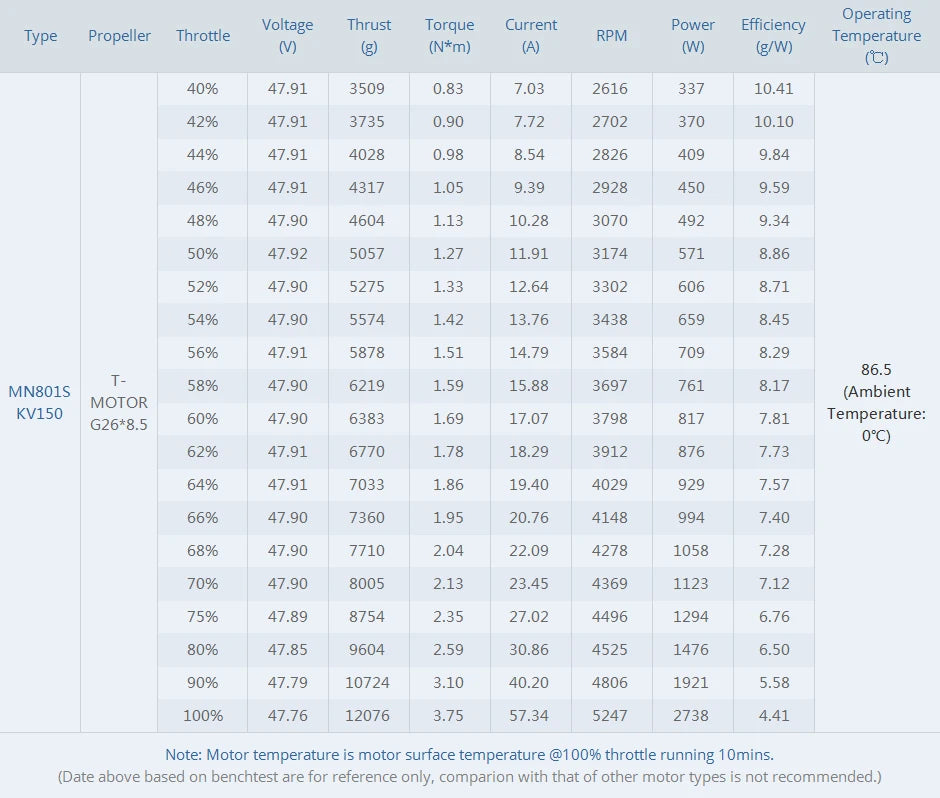940x798 pixels.
Task: Click the 5247 RPM value
Action: point(610,715)
